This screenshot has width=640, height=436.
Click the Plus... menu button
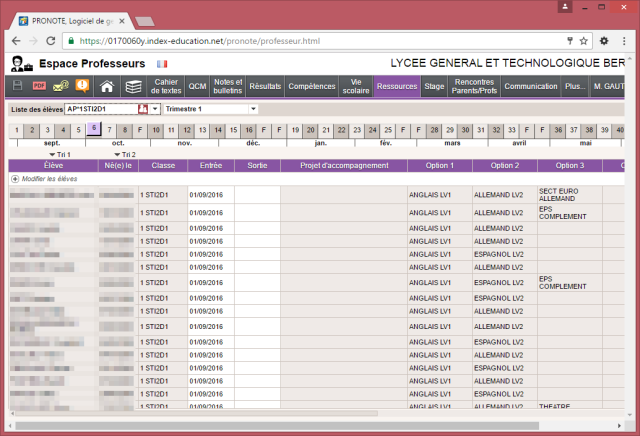[575, 87]
